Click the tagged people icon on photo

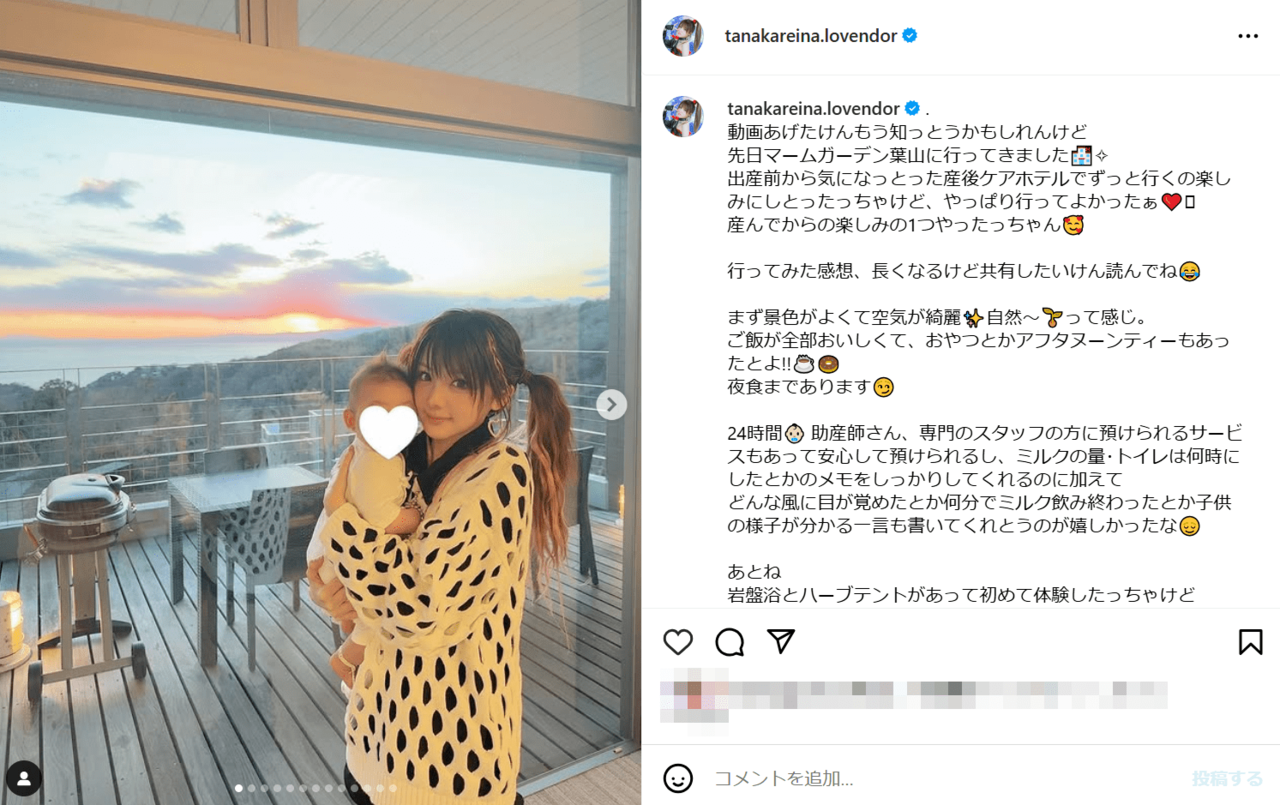23,778
